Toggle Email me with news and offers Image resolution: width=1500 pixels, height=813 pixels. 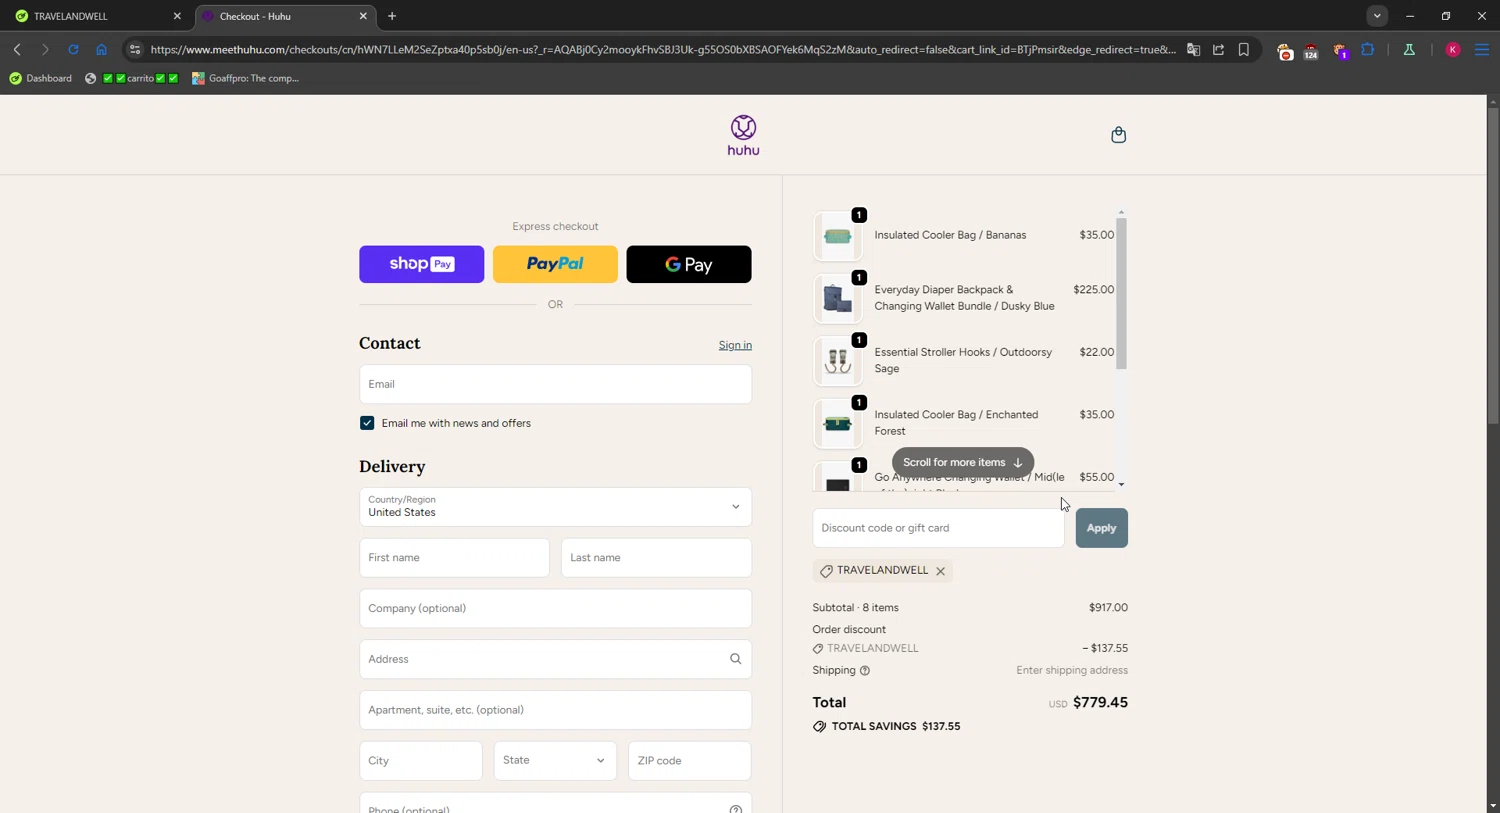click(367, 423)
